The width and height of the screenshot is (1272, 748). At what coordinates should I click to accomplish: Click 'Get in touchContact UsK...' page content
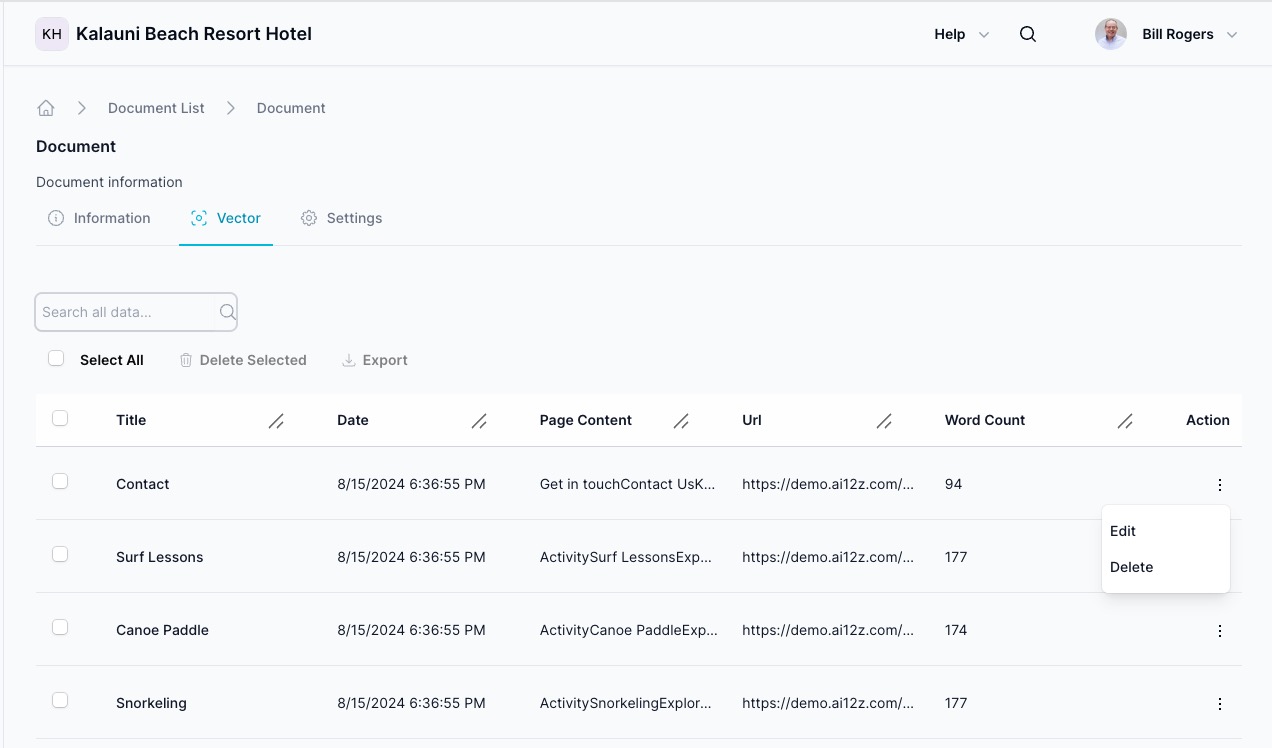click(x=628, y=484)
